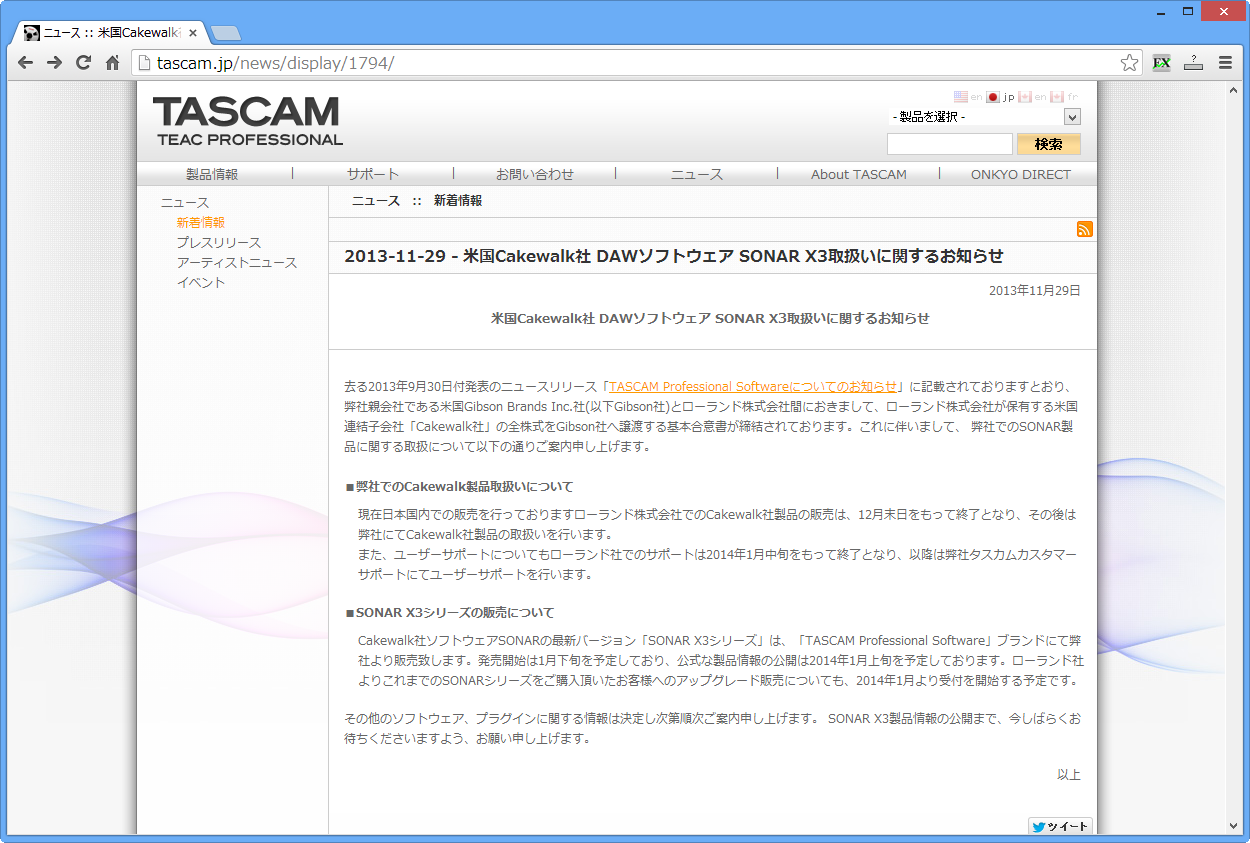Follow the TASCAM Professional Software announcement link

pos(753,386)
